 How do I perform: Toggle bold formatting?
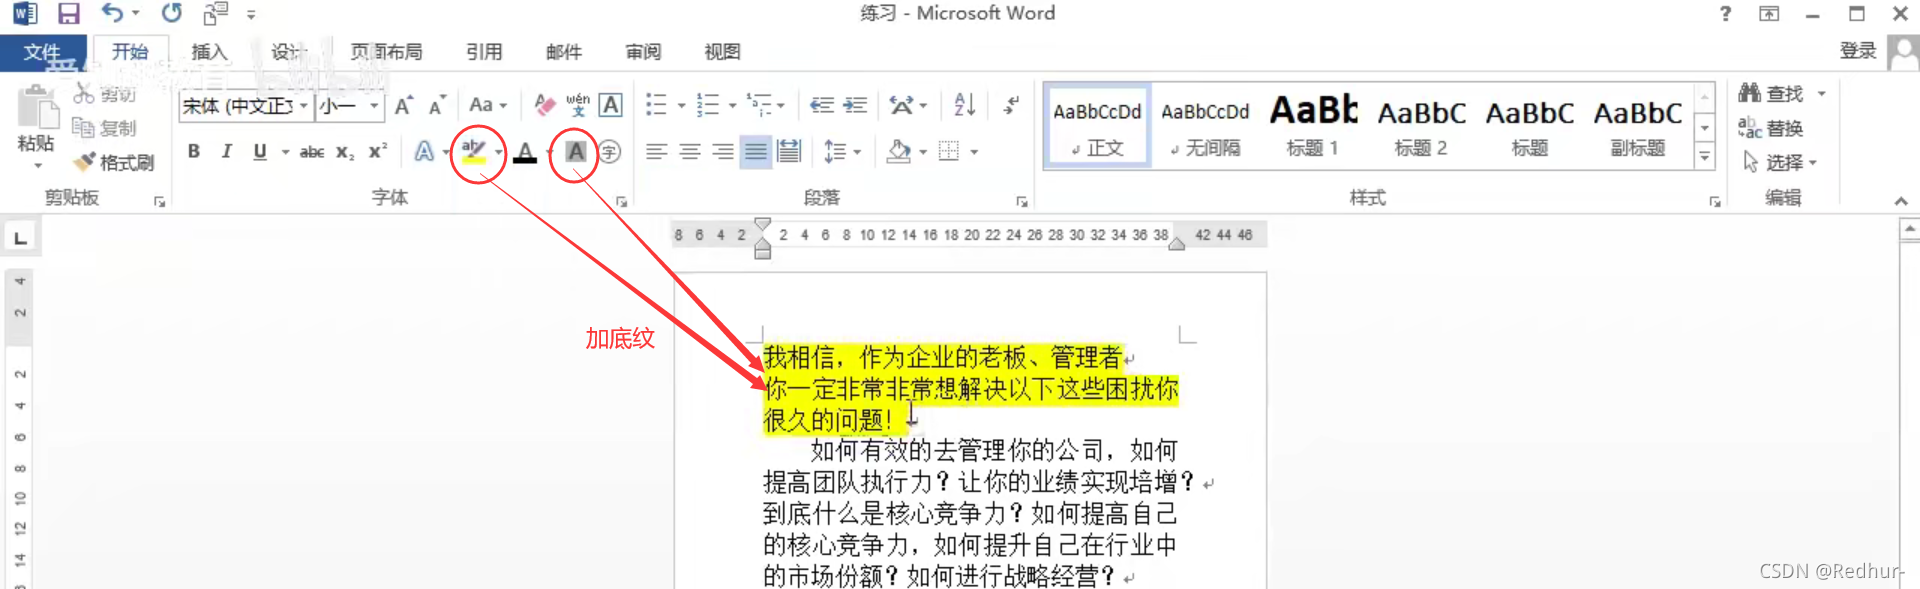[194, 151]
